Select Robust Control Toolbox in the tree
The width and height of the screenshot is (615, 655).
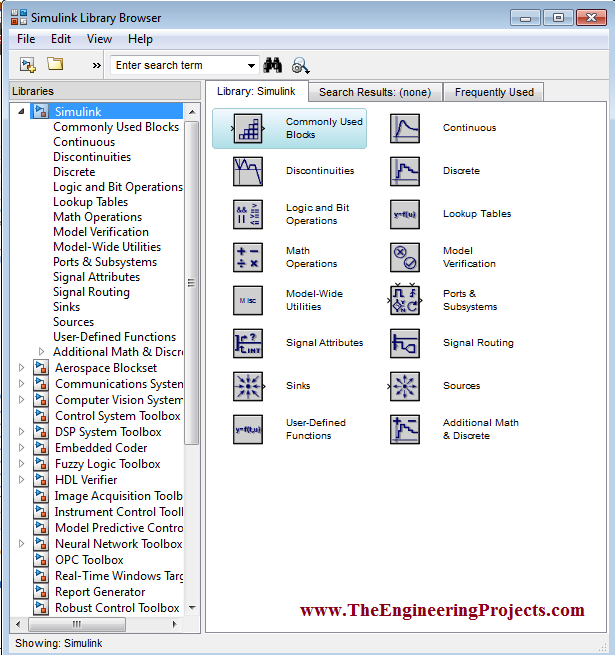coord(117,608)
